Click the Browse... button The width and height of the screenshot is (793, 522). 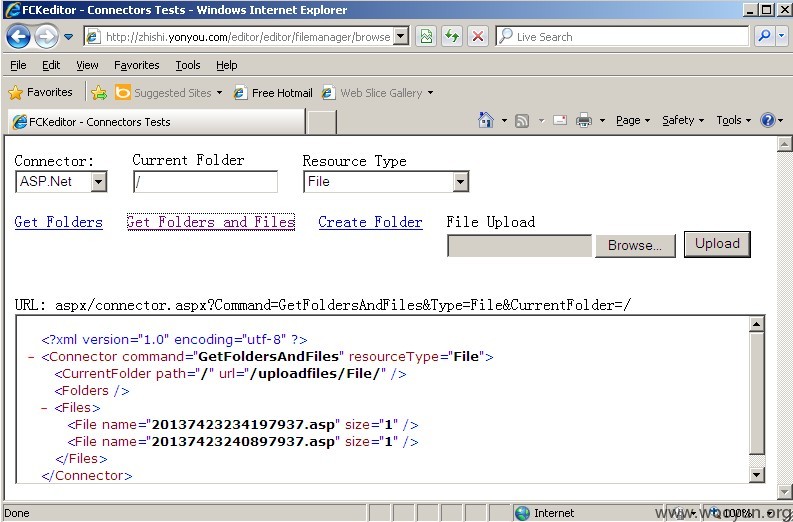tap(635, 245)
